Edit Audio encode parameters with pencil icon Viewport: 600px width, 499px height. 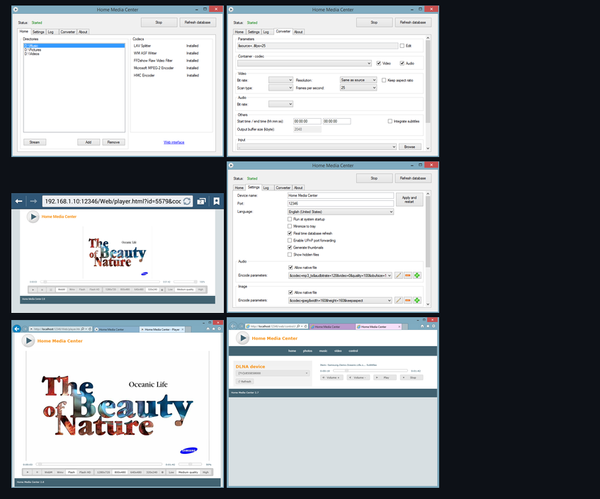(398, 276)
